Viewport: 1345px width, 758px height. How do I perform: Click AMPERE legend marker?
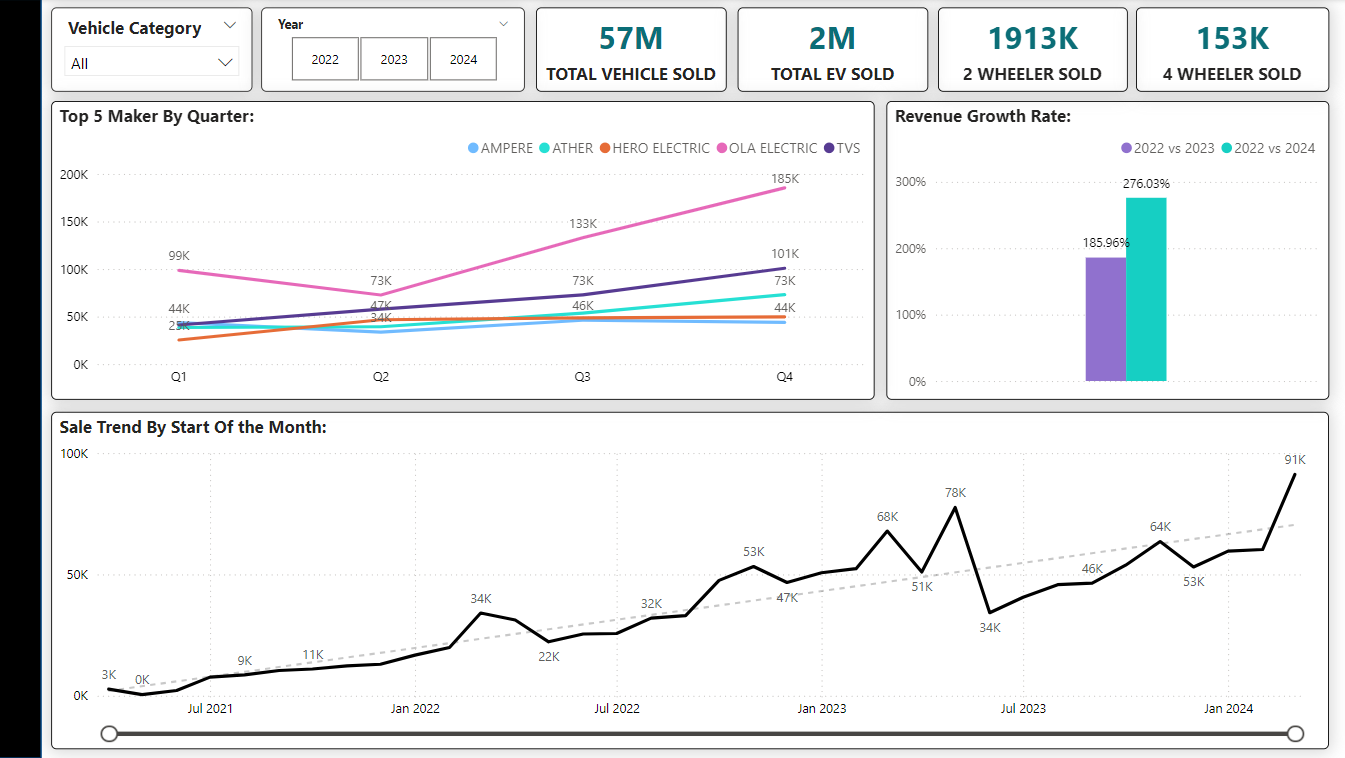click(x=473, y=148)
